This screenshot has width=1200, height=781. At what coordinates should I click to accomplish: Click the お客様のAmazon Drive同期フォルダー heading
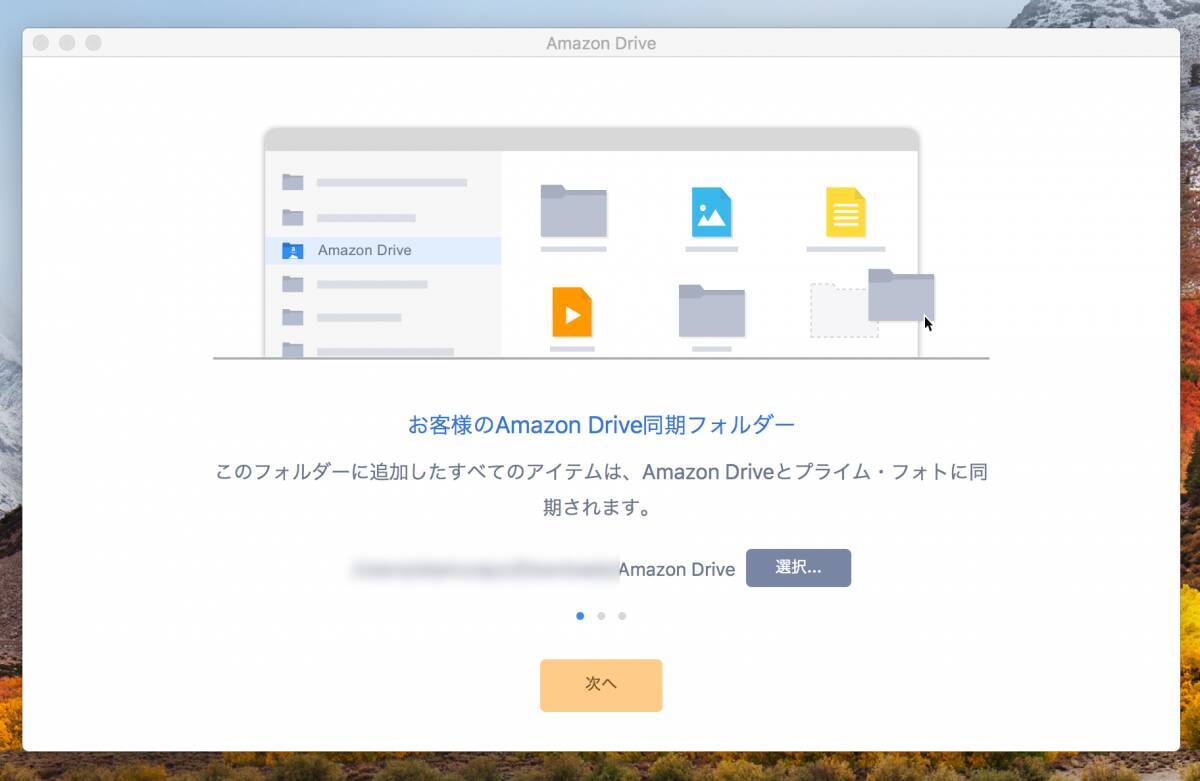tap(601, 425)
